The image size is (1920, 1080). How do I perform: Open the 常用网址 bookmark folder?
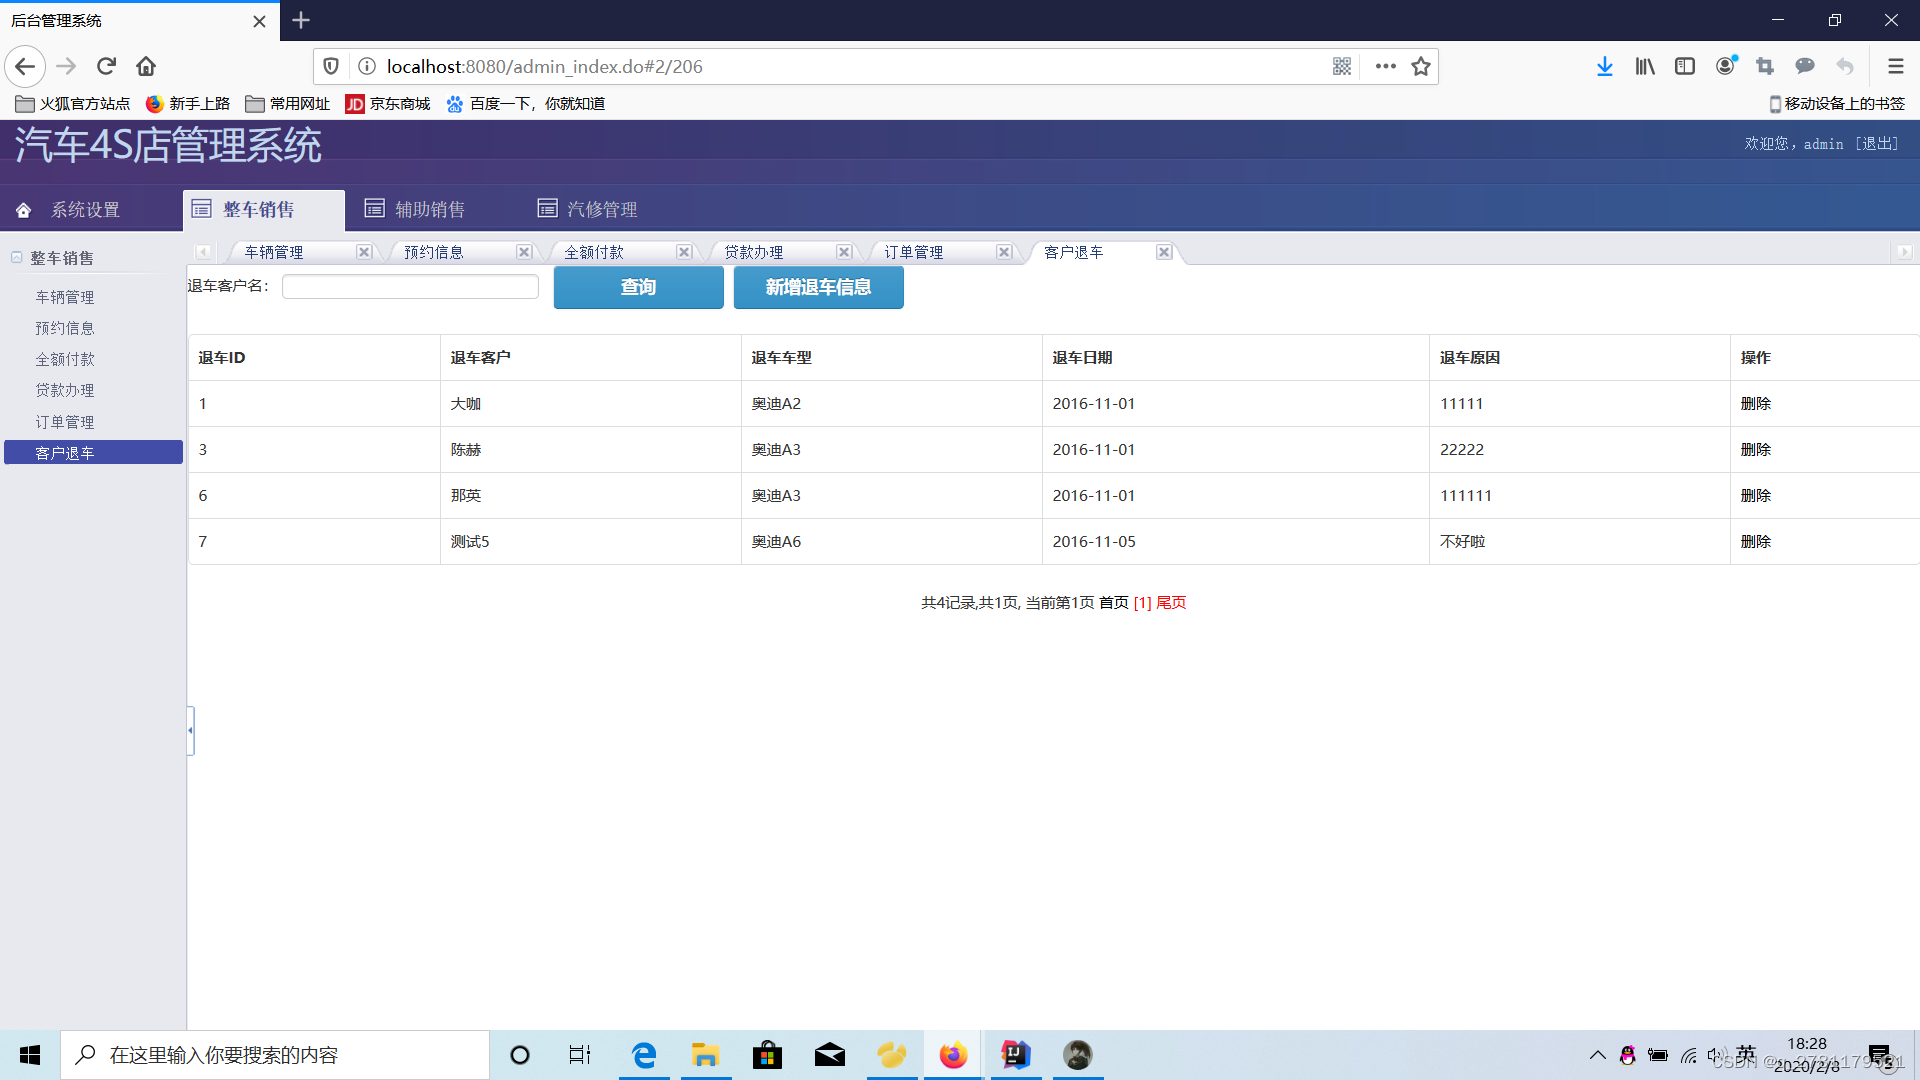tap(288, 104)
